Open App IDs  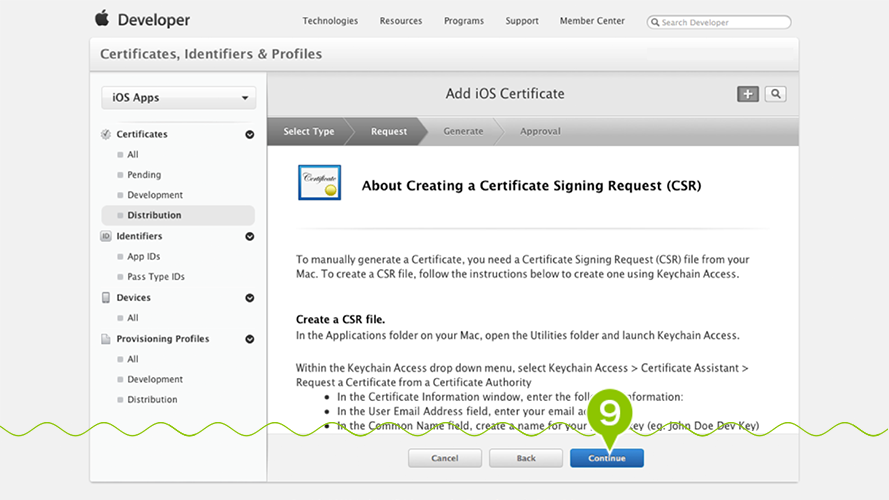(x=143, y=257)
